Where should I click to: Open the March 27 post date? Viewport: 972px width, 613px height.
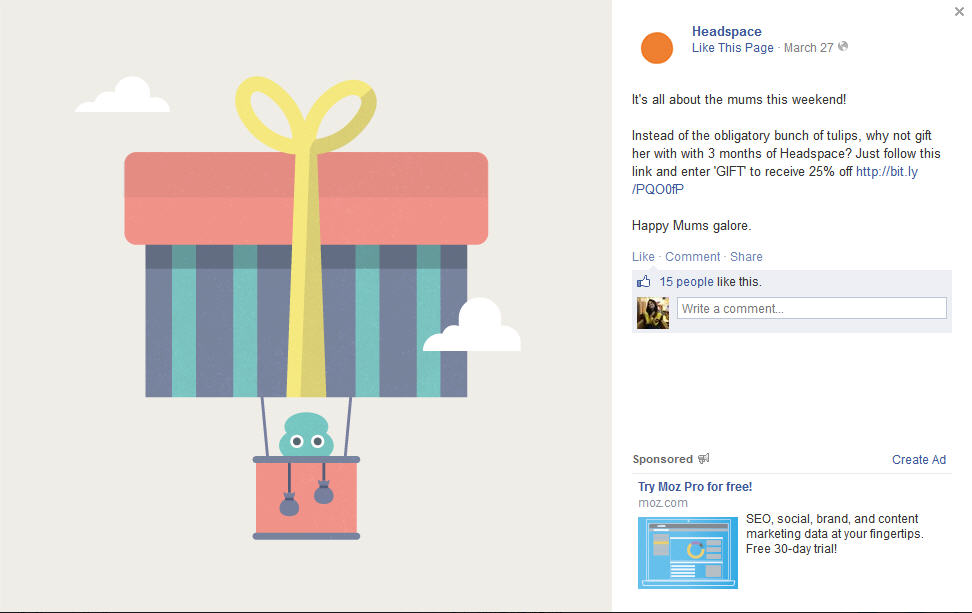click(808, 48)
